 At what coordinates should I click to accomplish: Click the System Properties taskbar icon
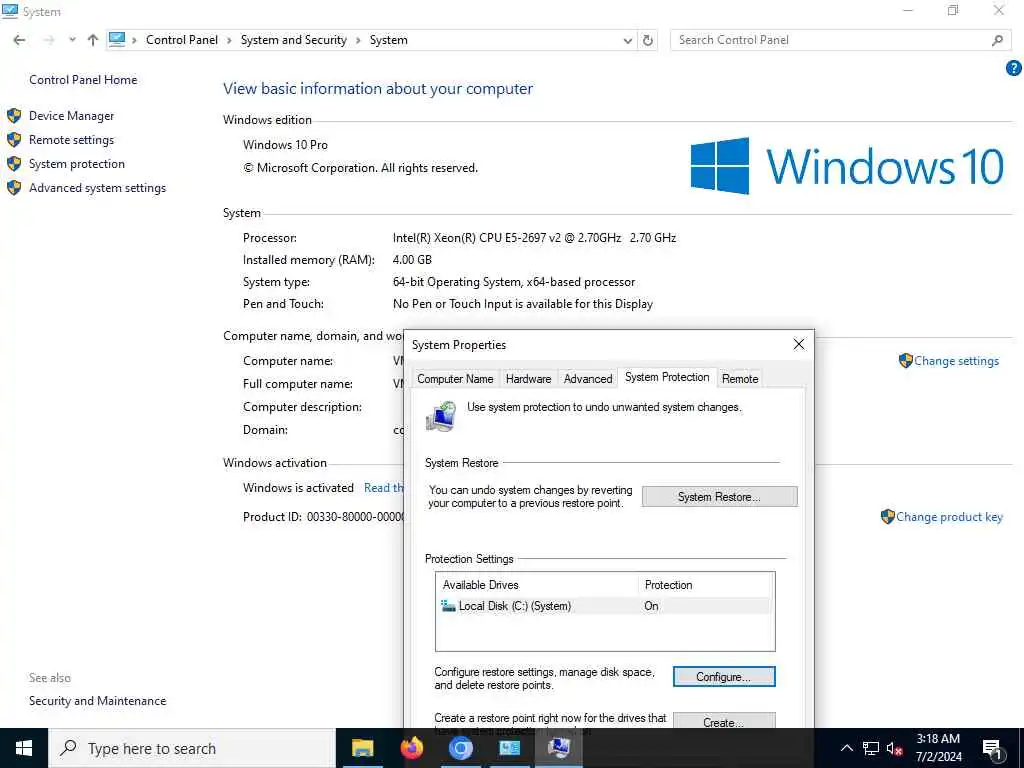click(x=559, y=748)
